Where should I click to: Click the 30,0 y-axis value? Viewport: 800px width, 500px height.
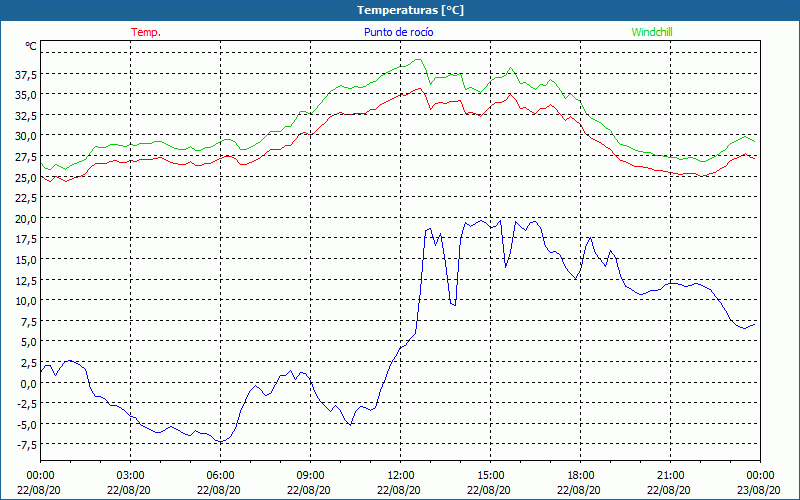tap(26, 137)
